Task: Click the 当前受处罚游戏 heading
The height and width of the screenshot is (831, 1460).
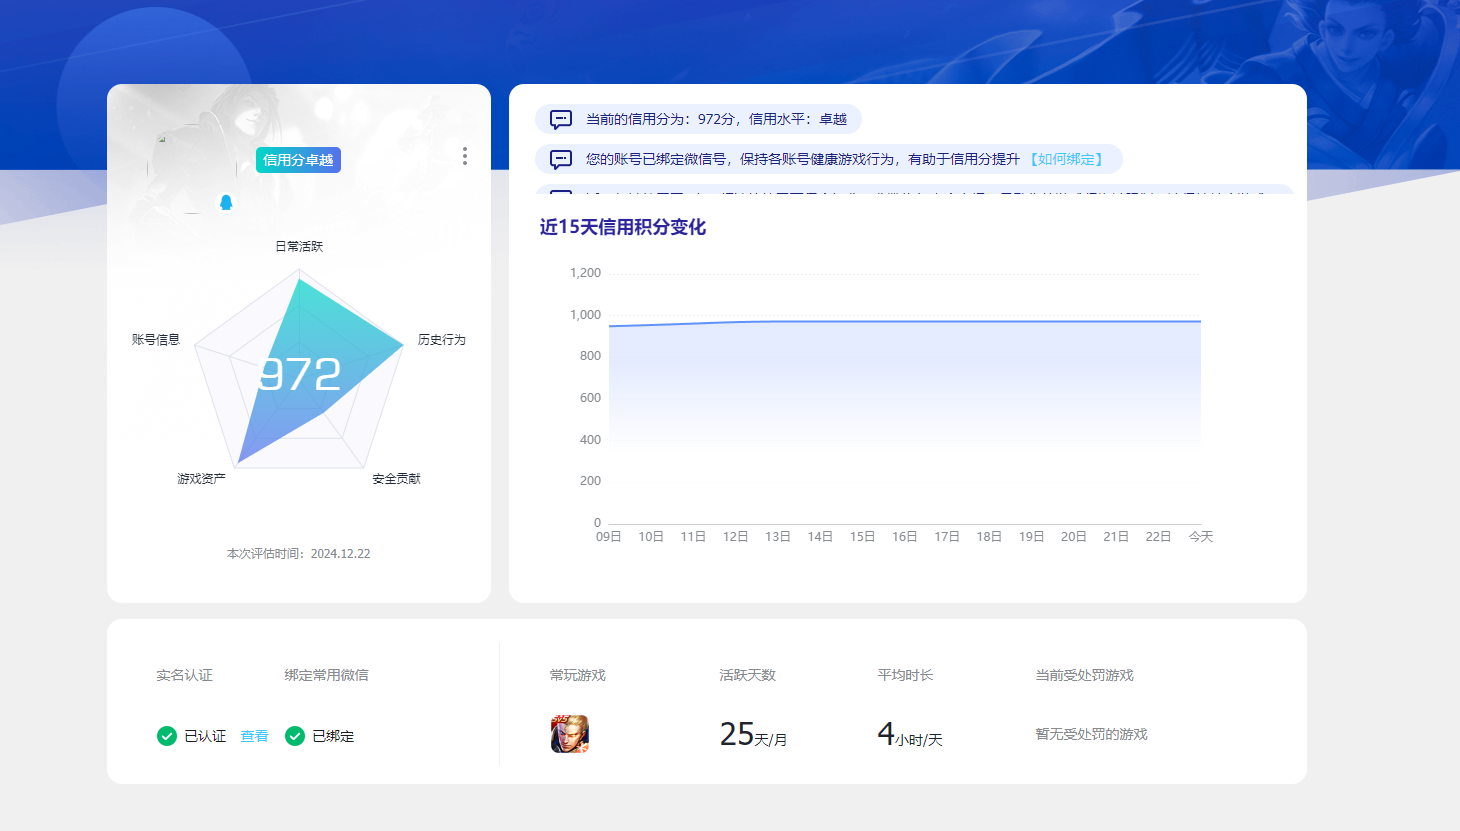Action: click(1084, 675)
